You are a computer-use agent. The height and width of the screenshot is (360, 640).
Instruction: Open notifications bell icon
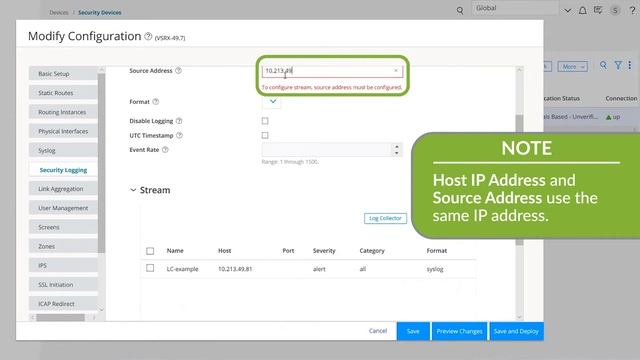(x=583, y=11)
